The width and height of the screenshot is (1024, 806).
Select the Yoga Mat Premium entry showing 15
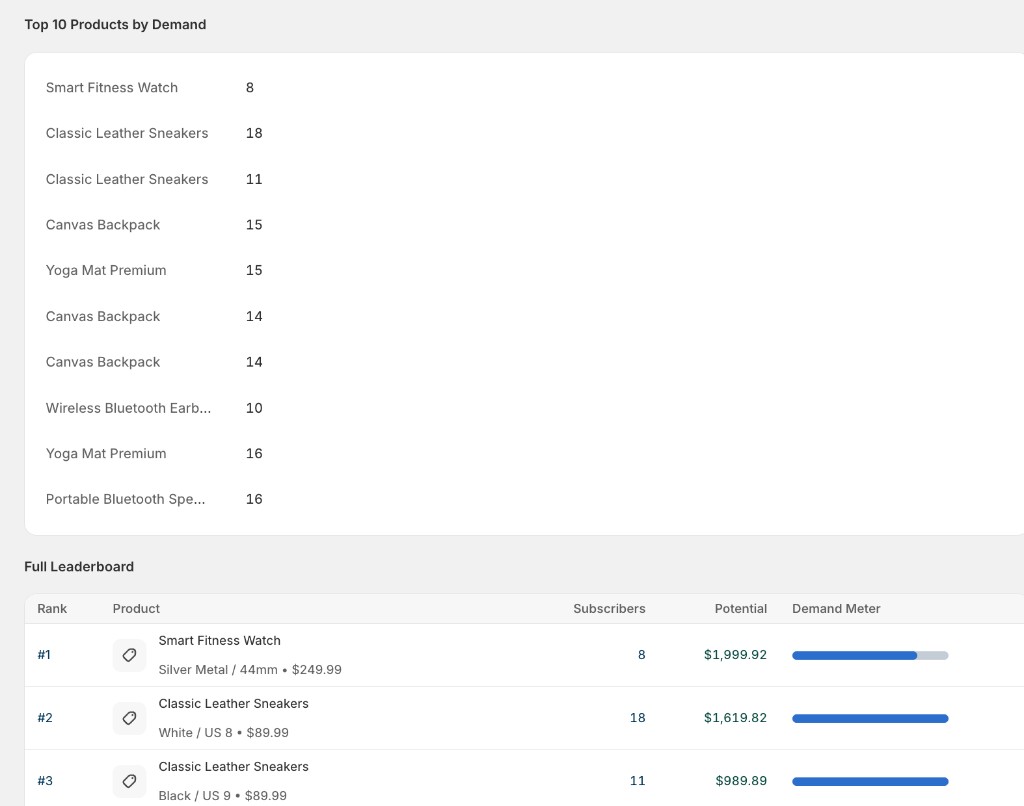(x=106, y=270)
